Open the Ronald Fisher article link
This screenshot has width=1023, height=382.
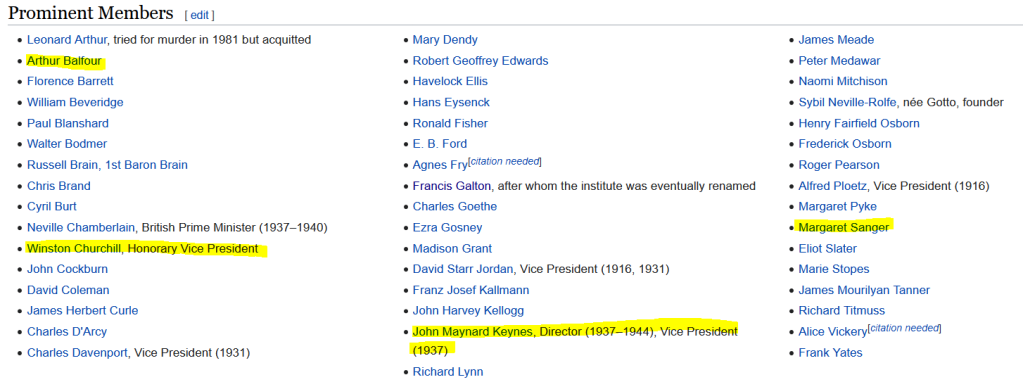[x=450, y=123]
